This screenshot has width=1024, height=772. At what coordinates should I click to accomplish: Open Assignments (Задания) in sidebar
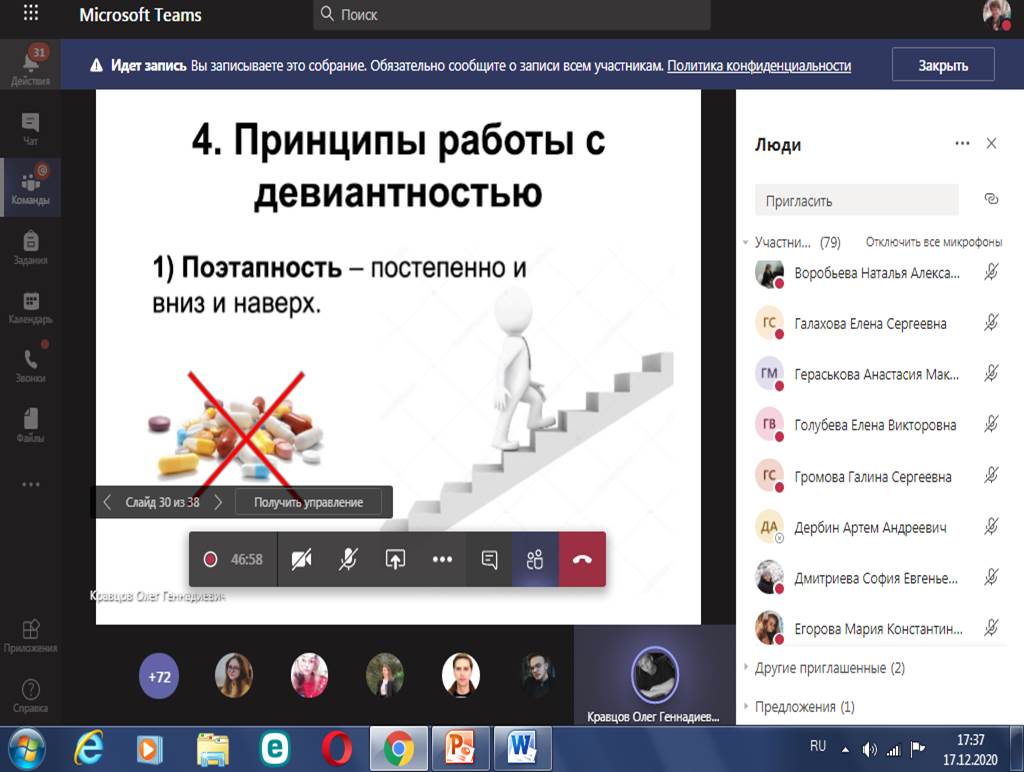(30, 247)
